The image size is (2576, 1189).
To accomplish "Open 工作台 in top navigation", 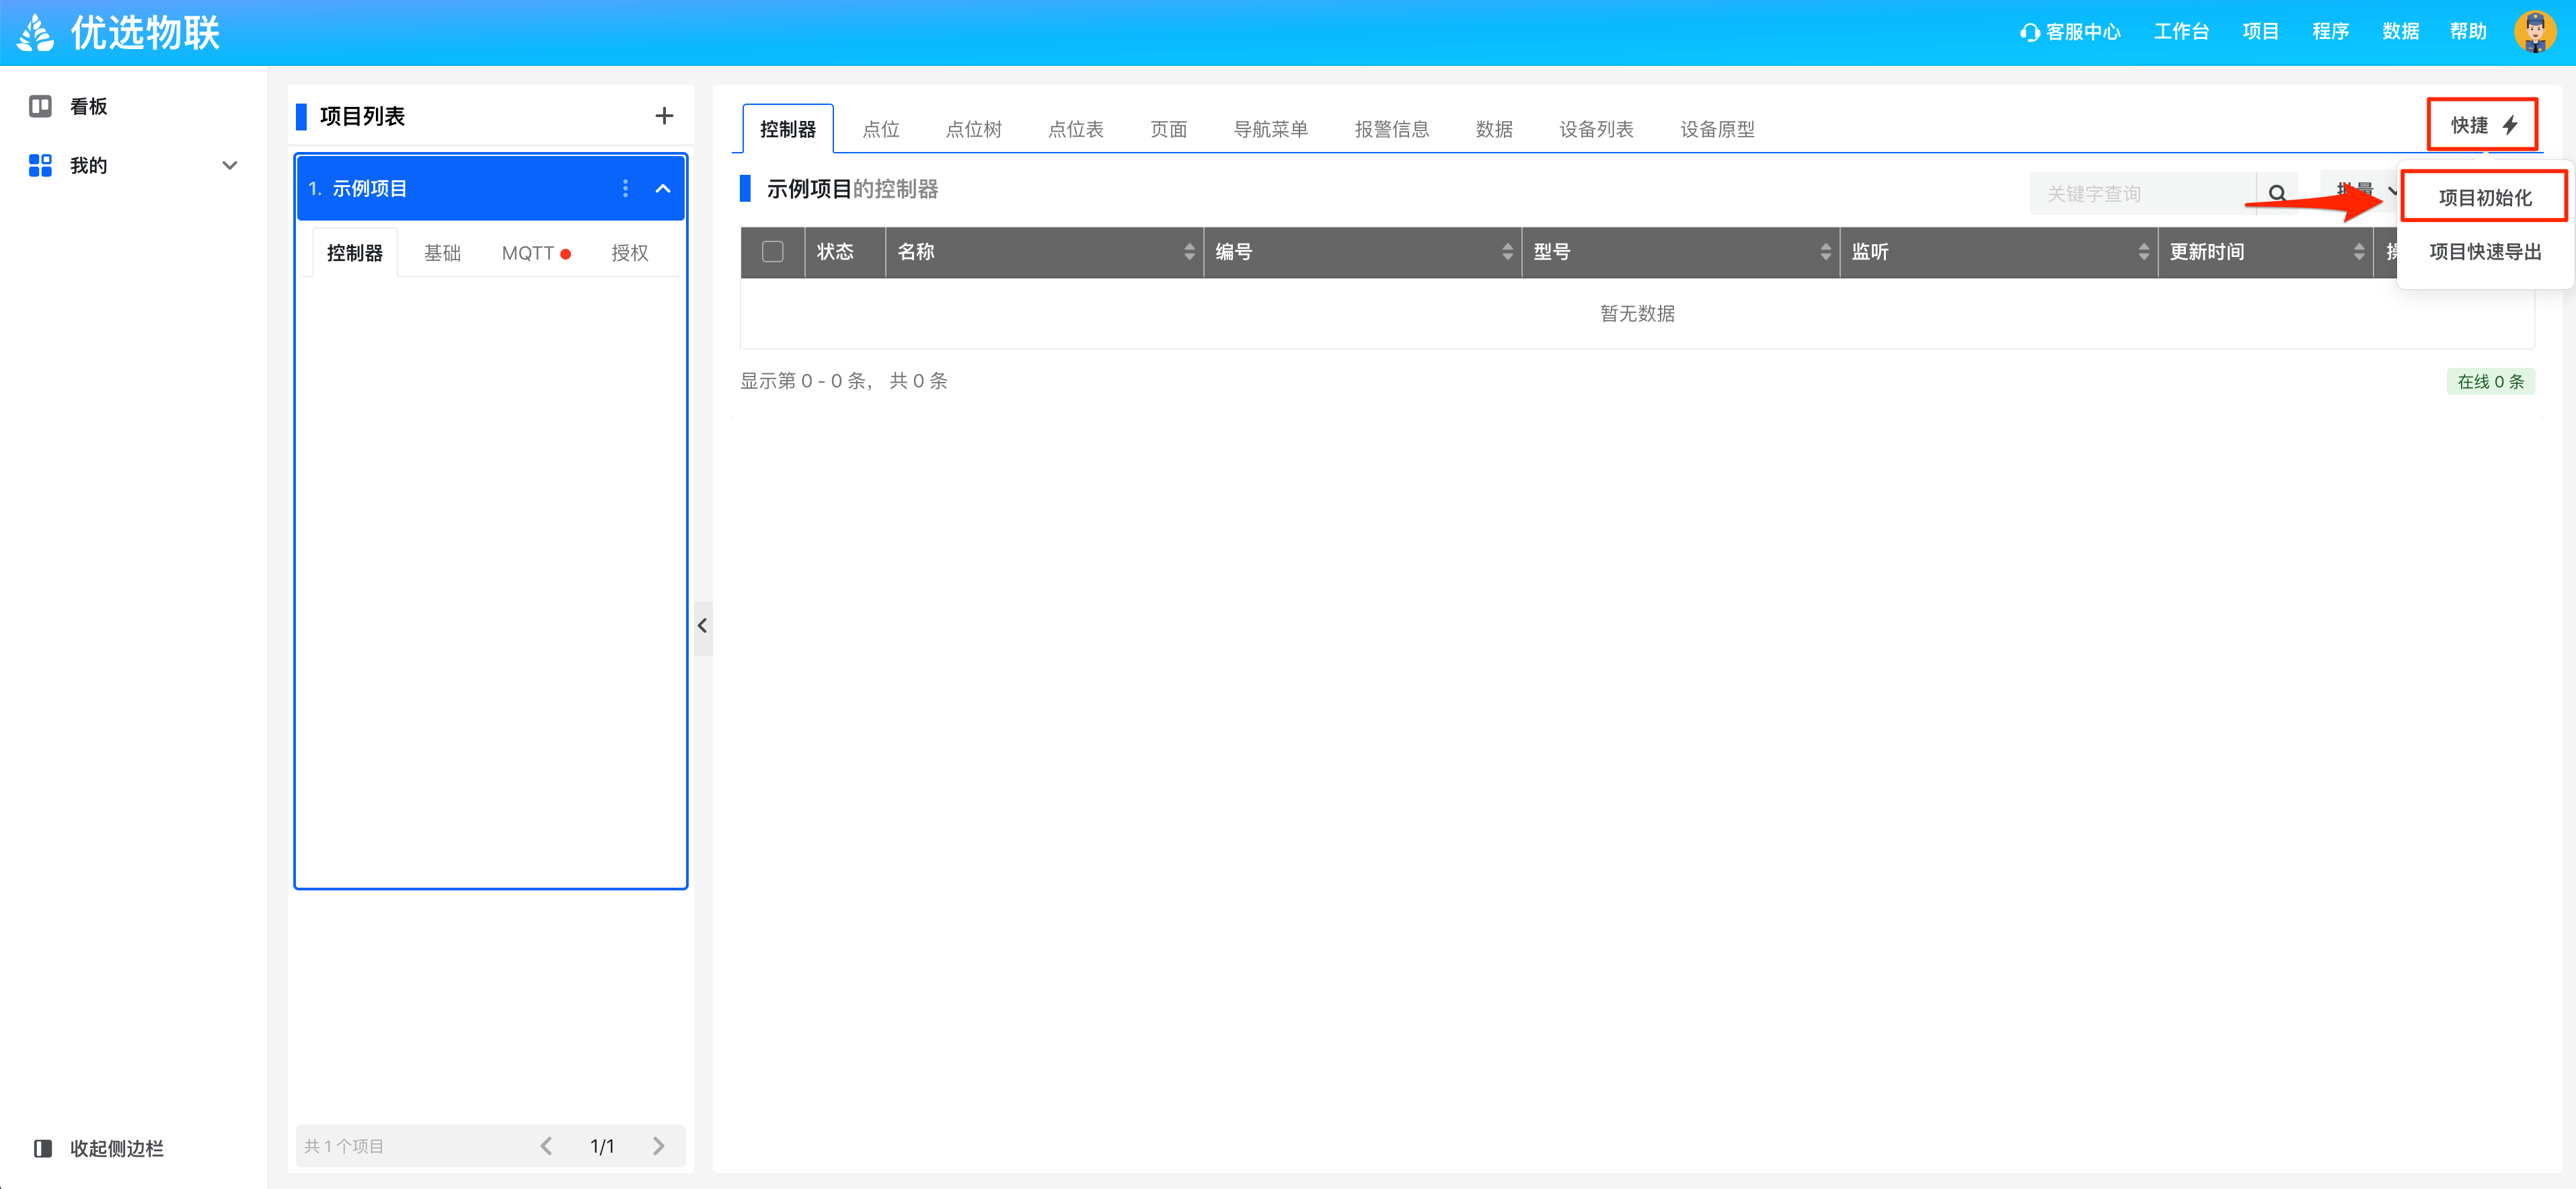I will (2181, 32).
